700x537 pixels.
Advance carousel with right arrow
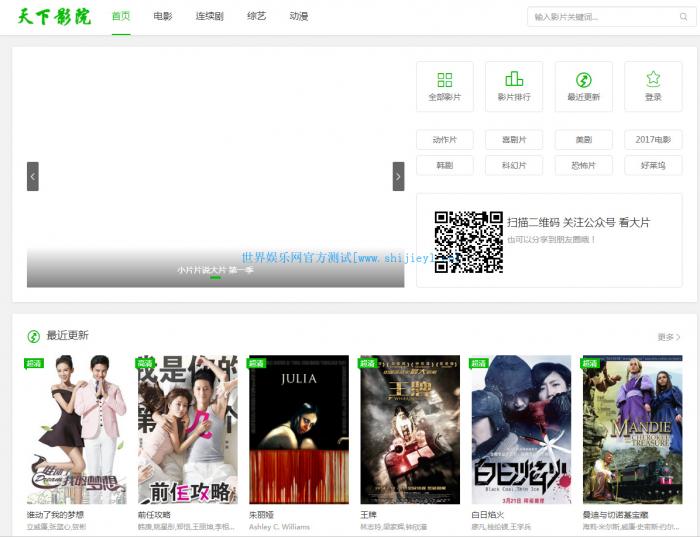[398, 176]
